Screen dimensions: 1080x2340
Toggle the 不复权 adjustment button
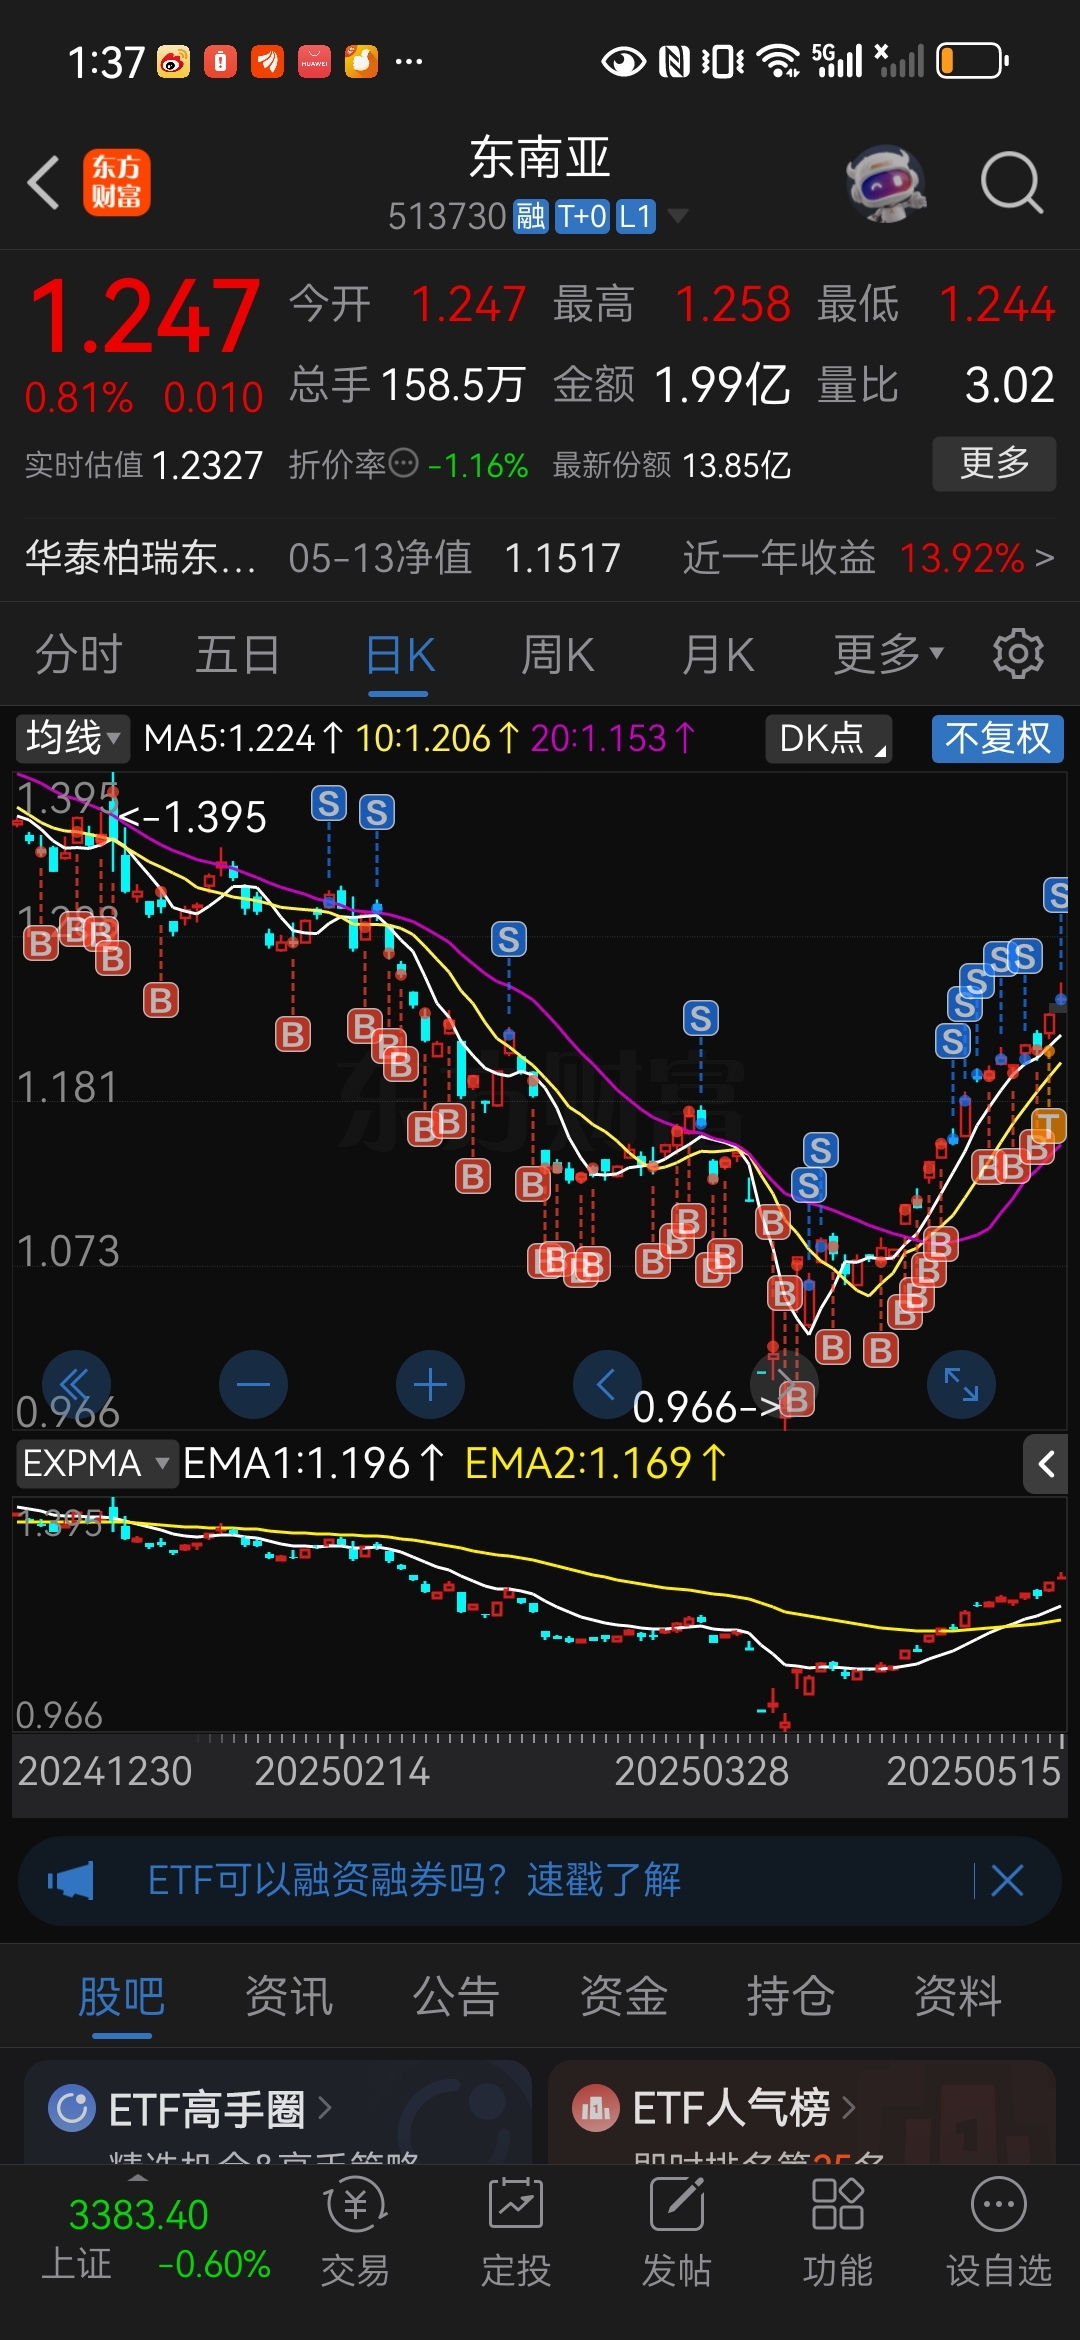(x=997, y=739)
